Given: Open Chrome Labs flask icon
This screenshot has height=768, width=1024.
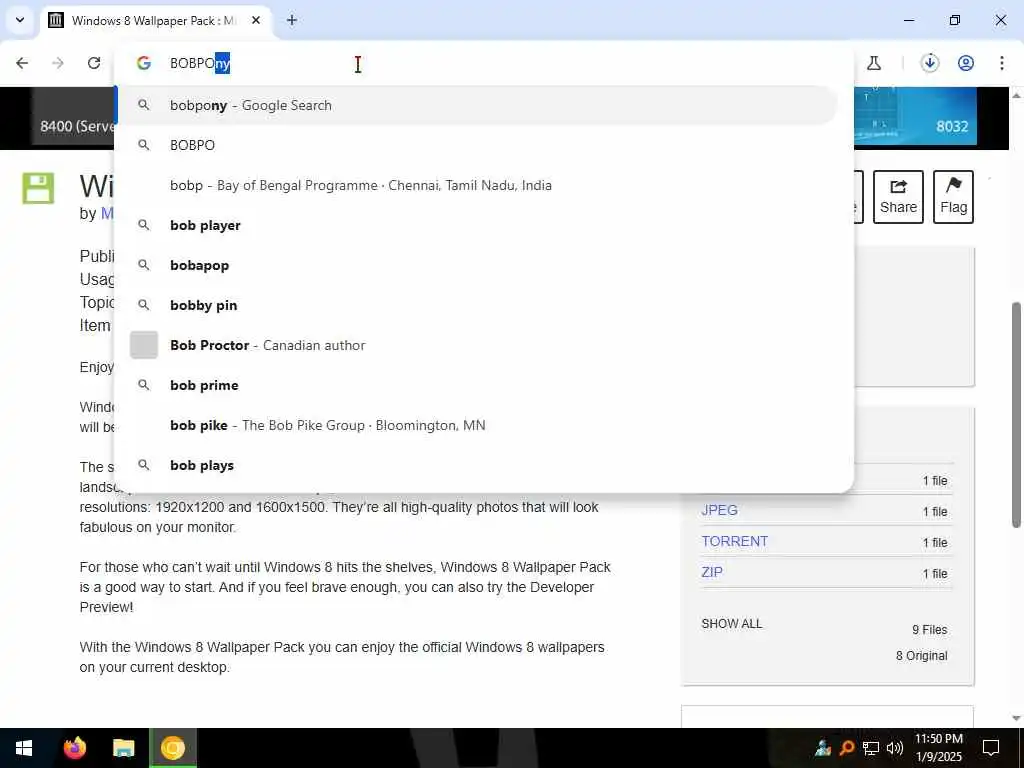Looking at the screenshot, I should pos(874,63).
